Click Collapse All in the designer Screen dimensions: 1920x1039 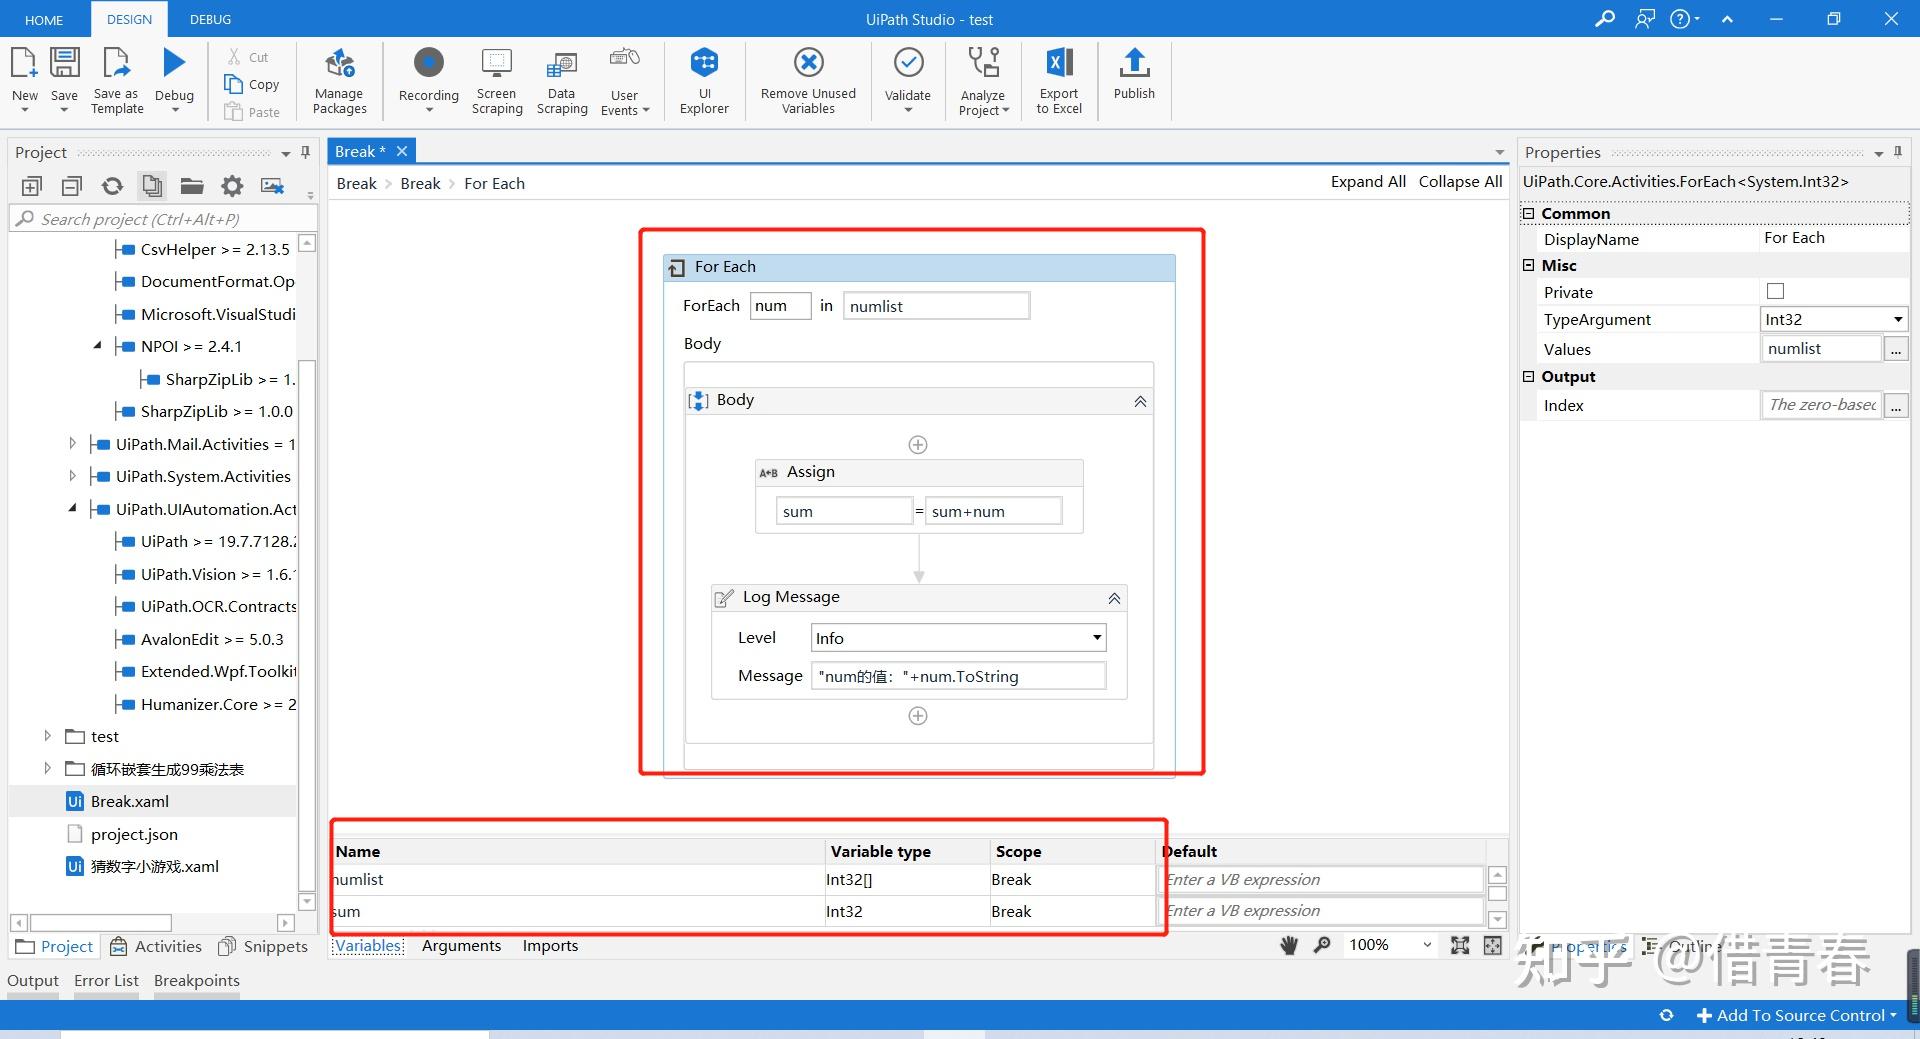tap(1460, 181)
